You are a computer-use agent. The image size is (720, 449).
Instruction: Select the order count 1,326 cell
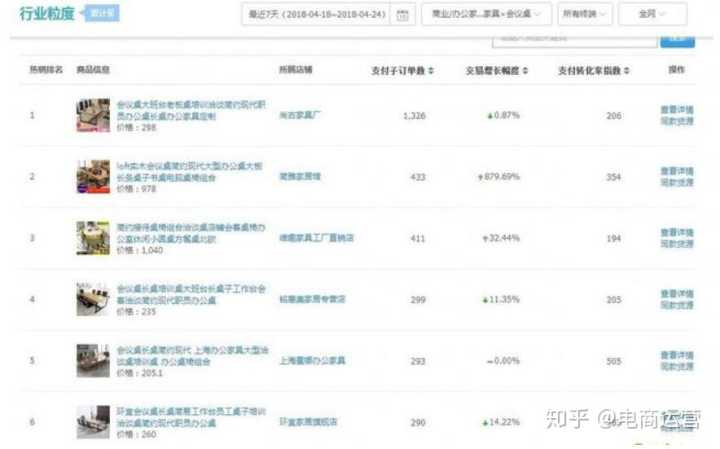click(x=414, y=116)
